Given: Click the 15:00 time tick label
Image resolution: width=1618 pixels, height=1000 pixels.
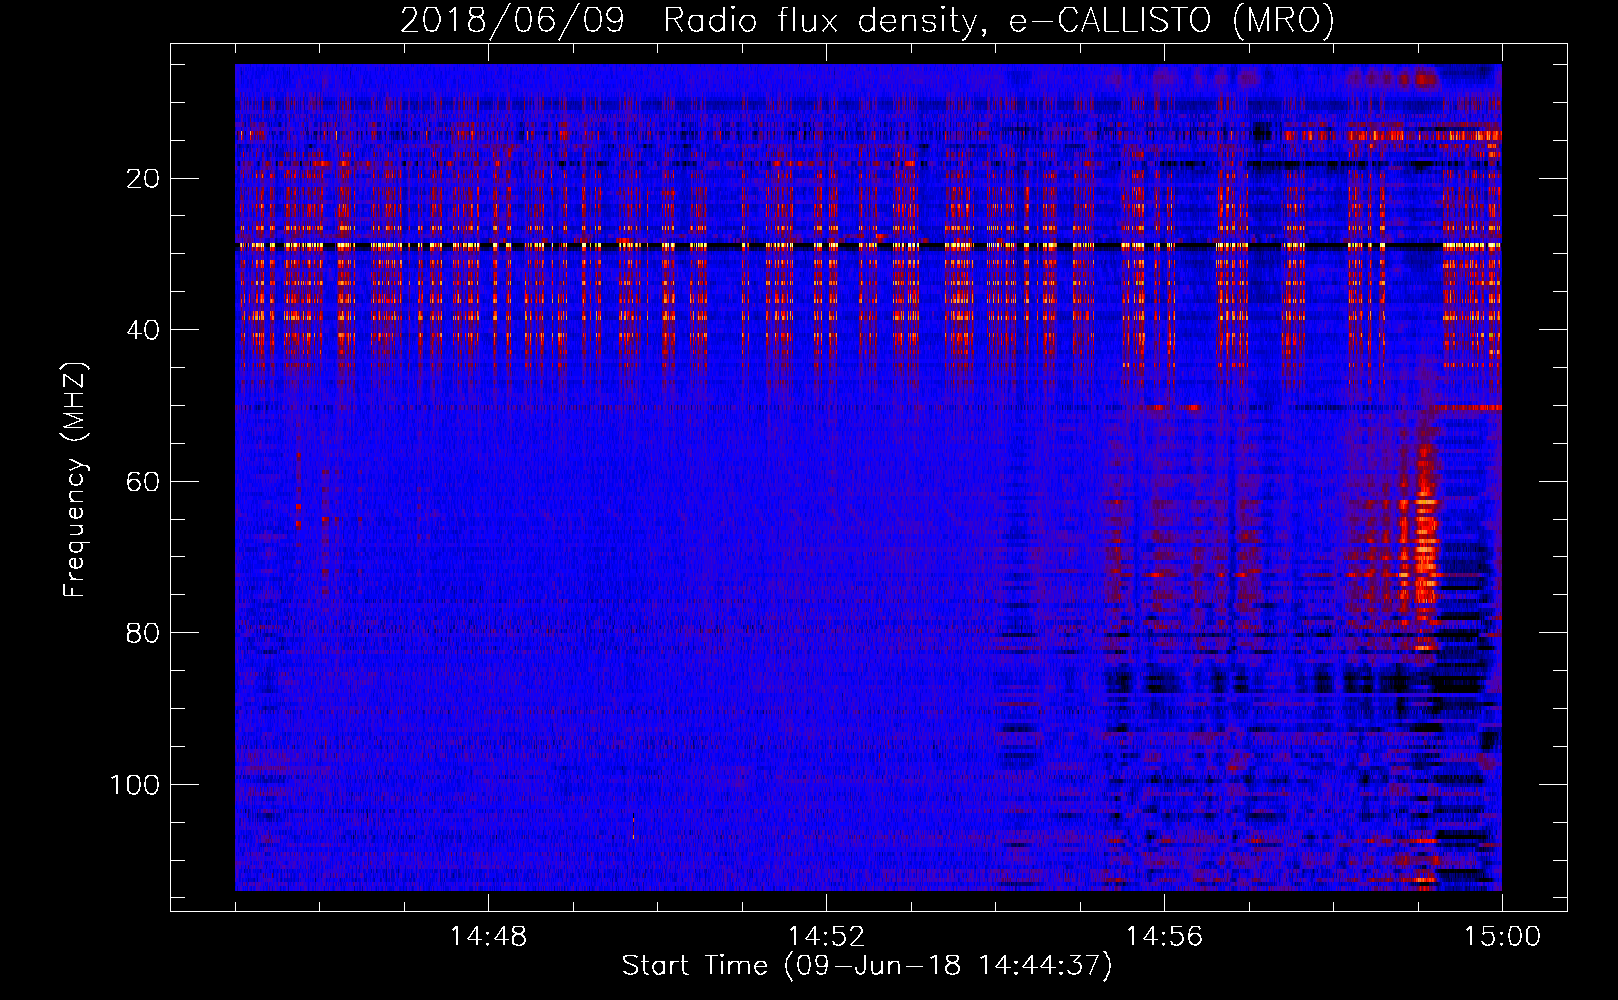Looking at the screenshot, I should 1502,937.
